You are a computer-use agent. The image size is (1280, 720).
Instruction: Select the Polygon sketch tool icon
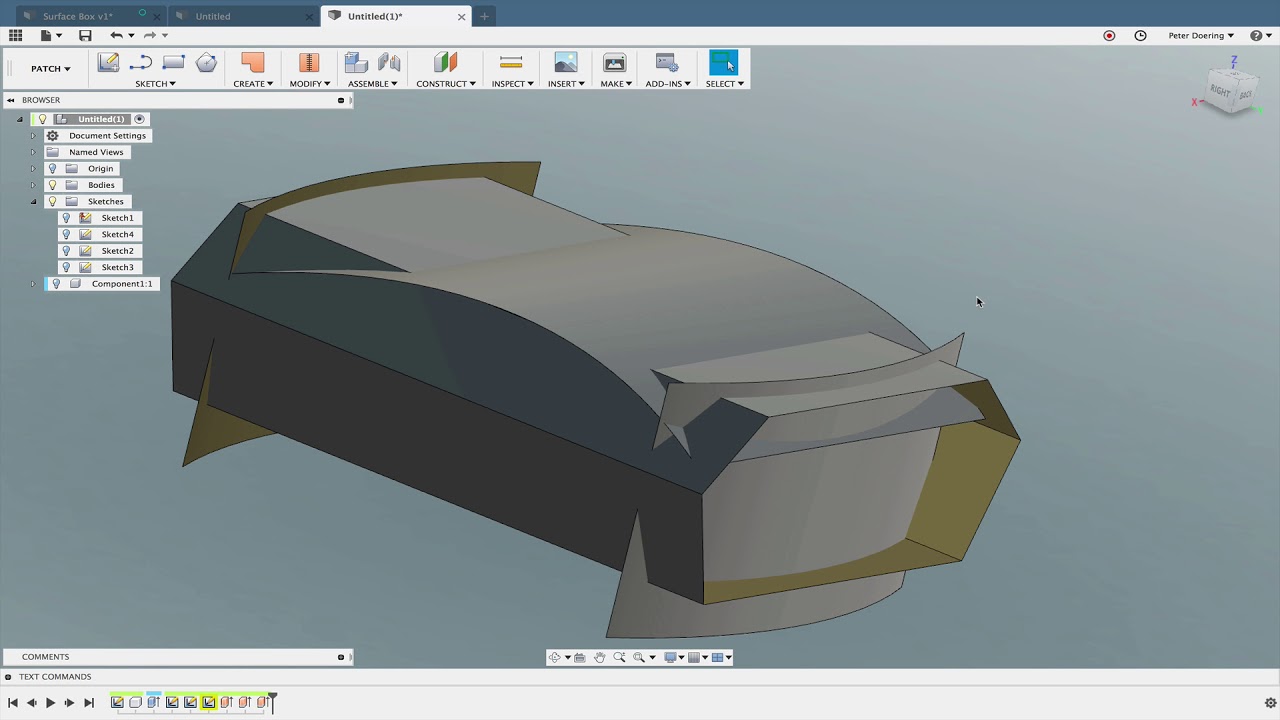206,62
